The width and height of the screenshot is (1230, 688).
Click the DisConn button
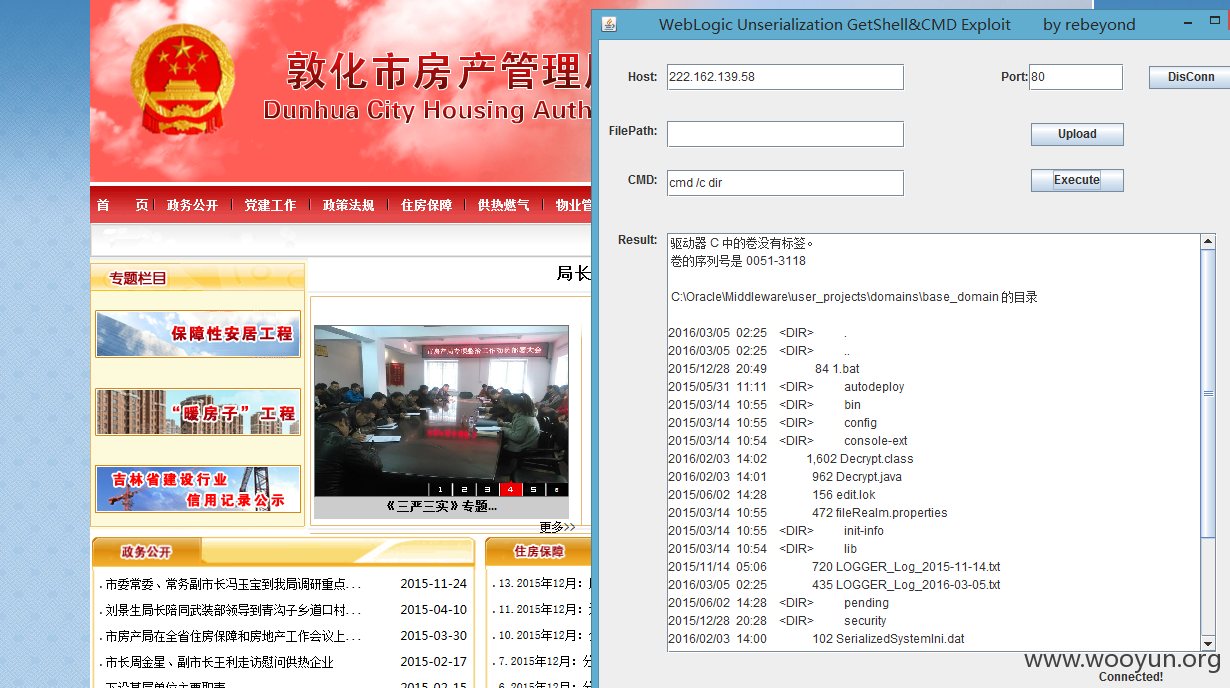click(1190, 77)
